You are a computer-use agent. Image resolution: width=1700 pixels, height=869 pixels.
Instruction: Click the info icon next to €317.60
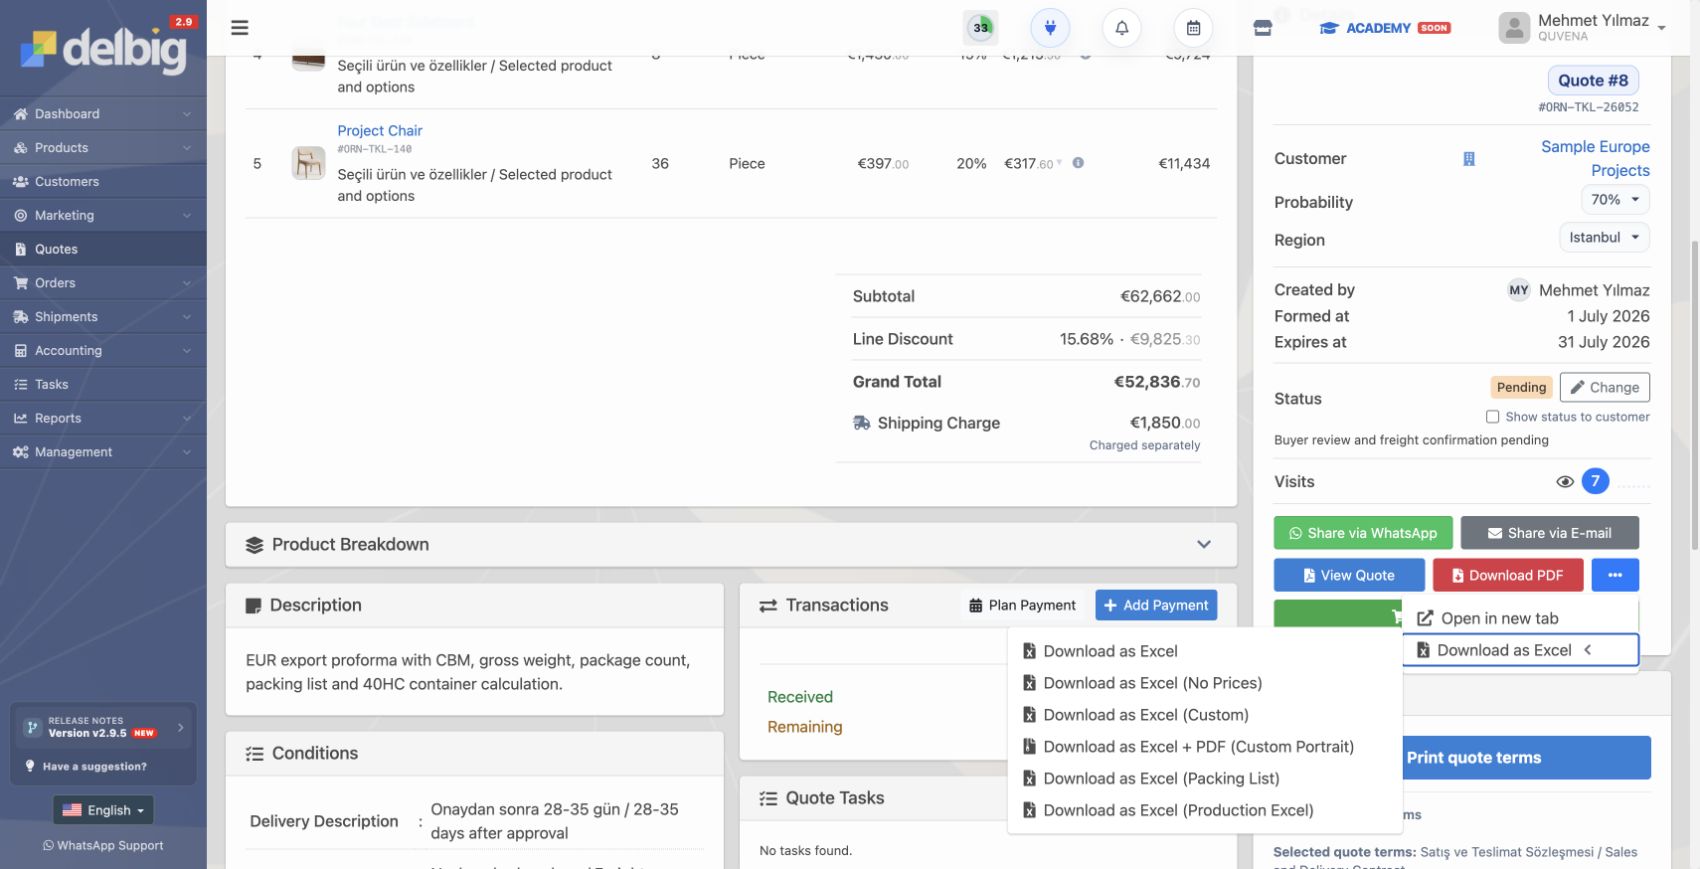click(1078, 163)
